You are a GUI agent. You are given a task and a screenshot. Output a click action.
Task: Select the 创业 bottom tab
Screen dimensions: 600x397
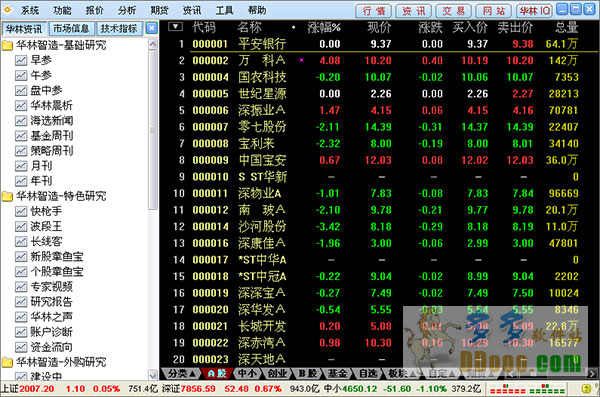(277, 373)
